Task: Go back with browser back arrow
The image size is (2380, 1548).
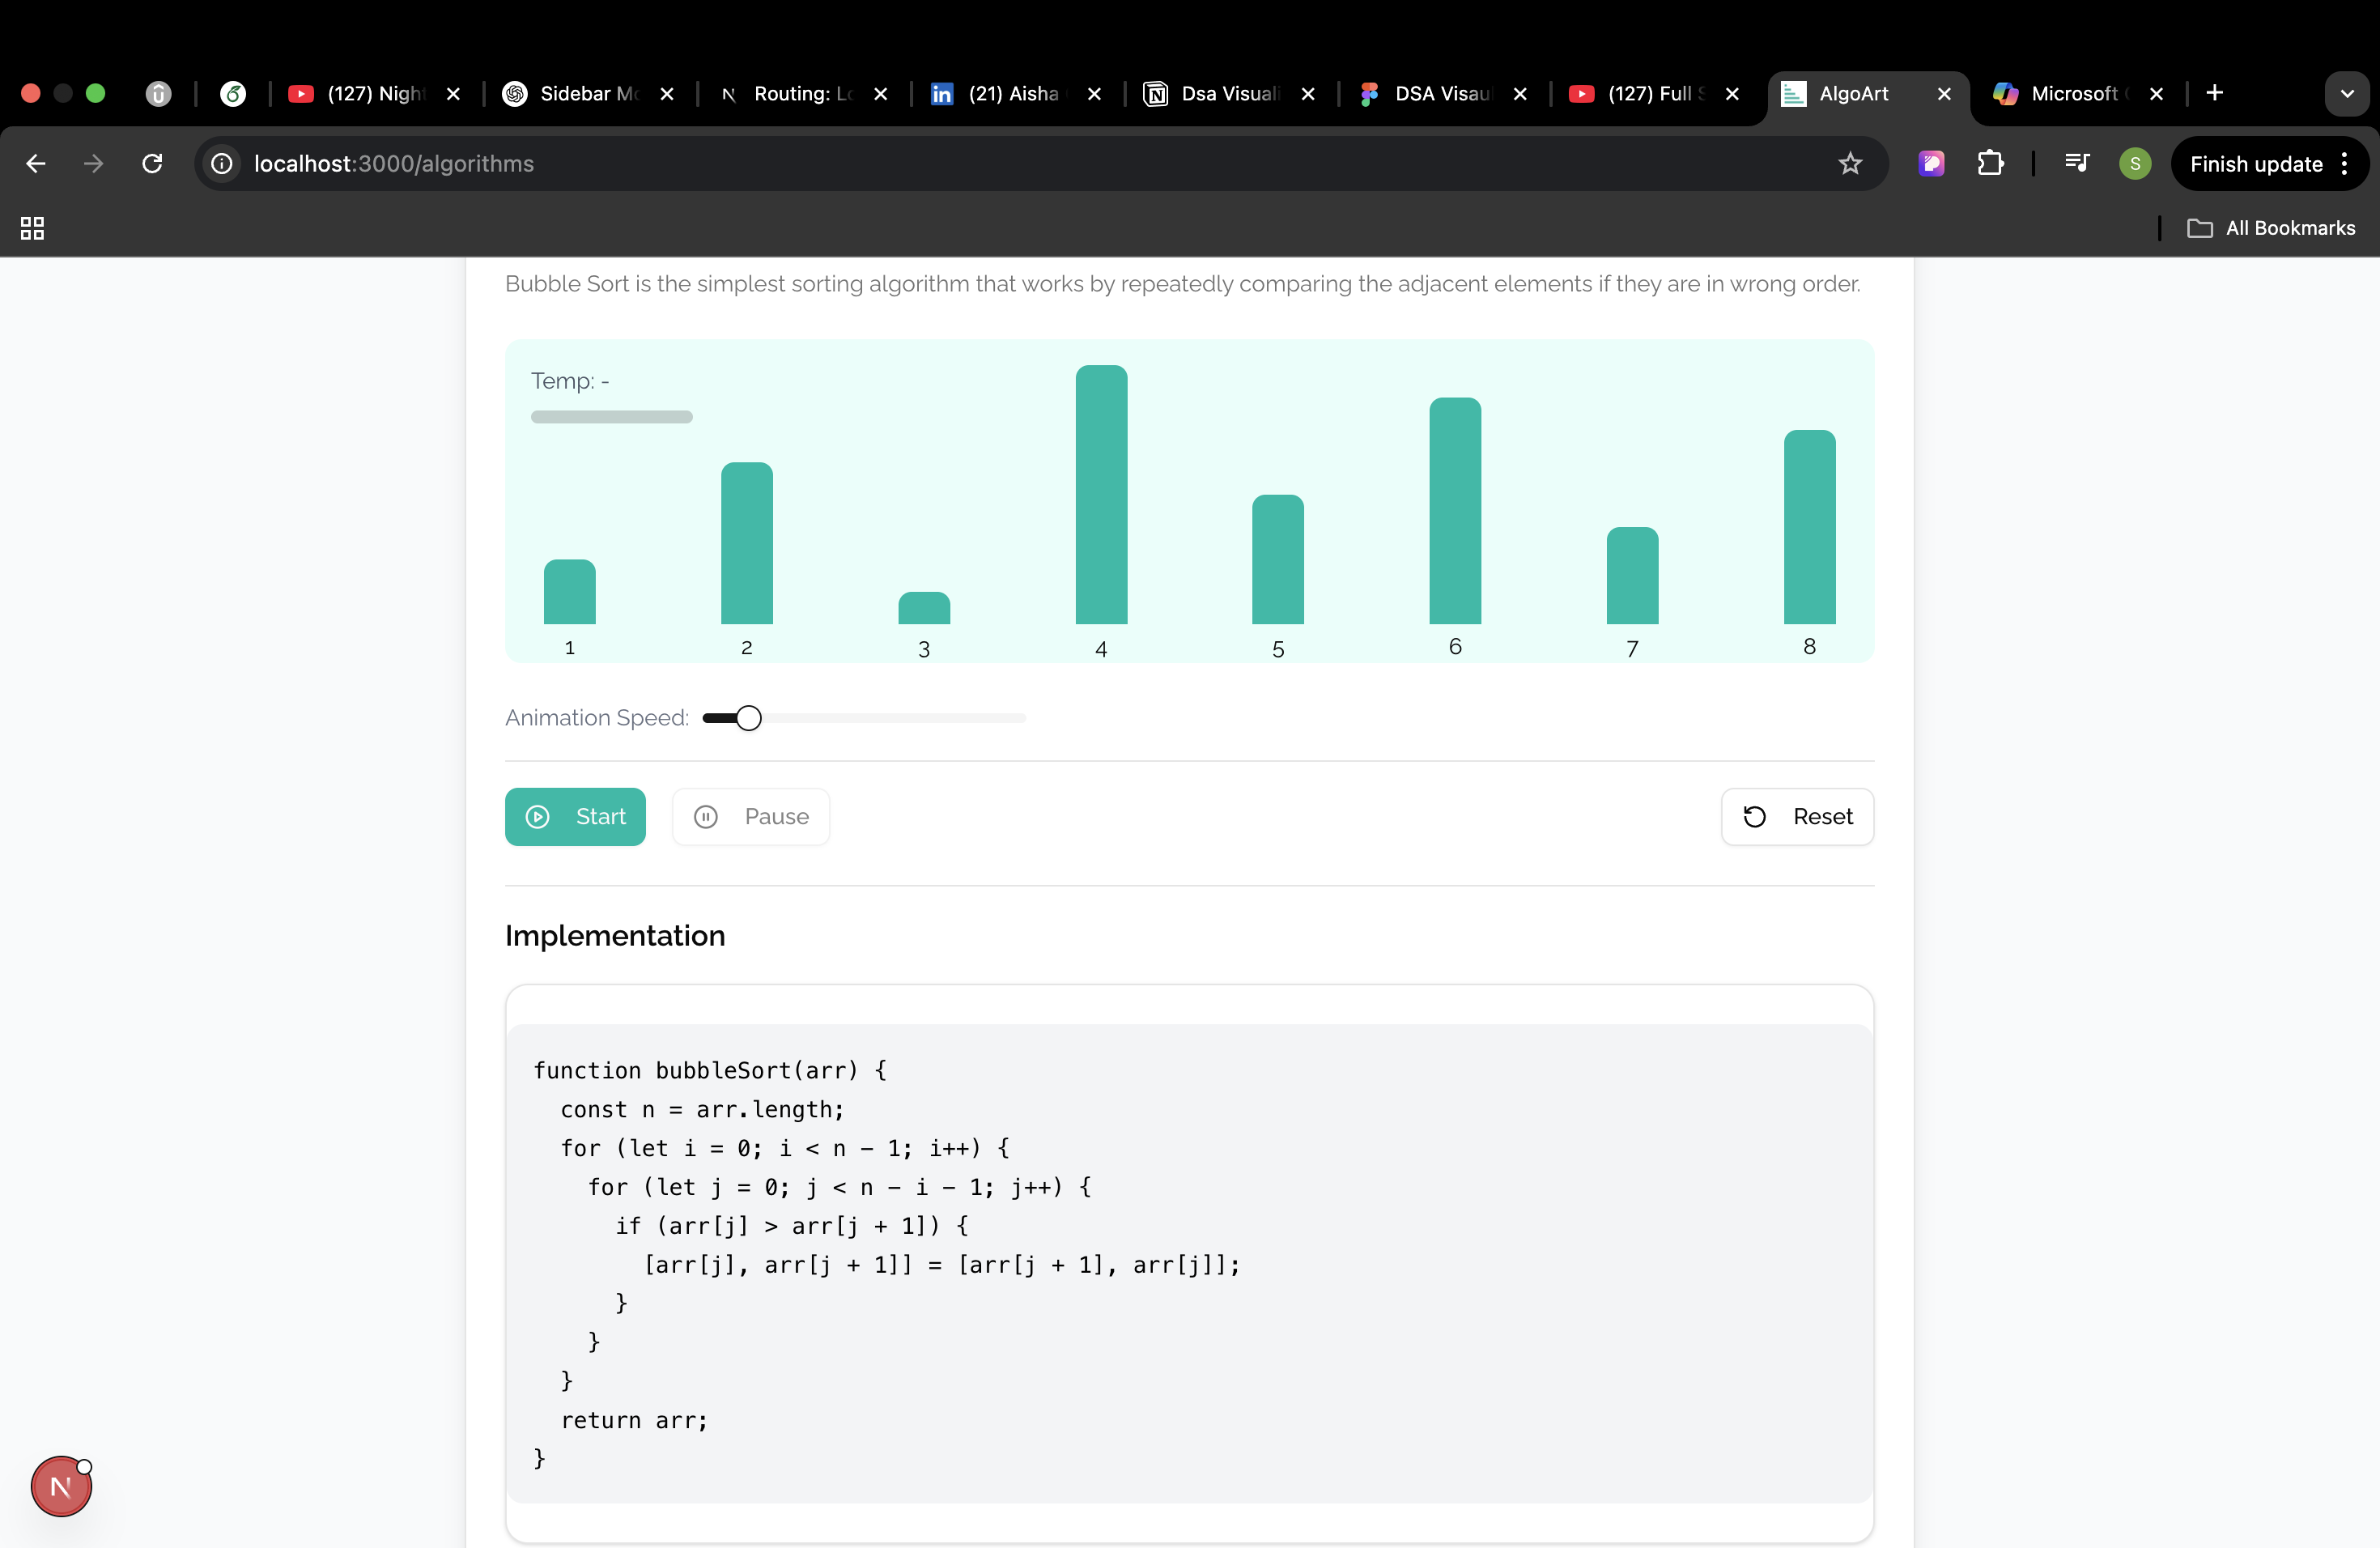Action: pyautogui.click(x=36, y=164)
